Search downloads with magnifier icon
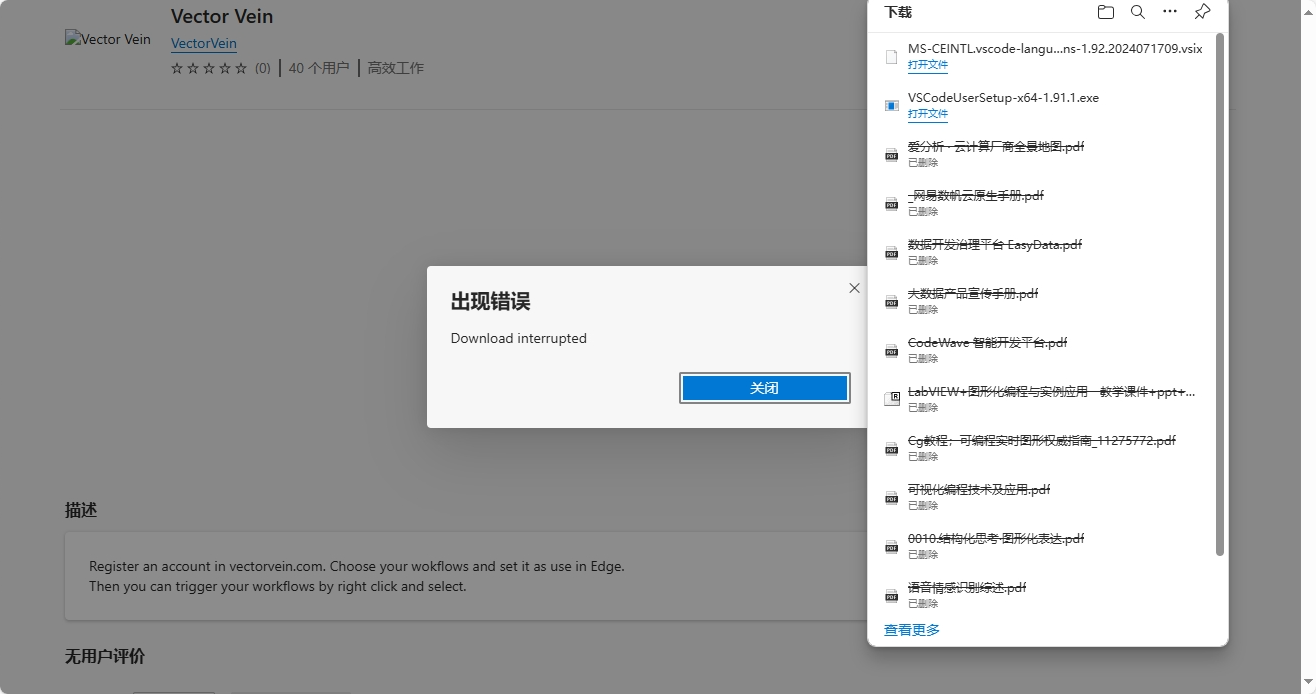 [x=1138, y=12]
